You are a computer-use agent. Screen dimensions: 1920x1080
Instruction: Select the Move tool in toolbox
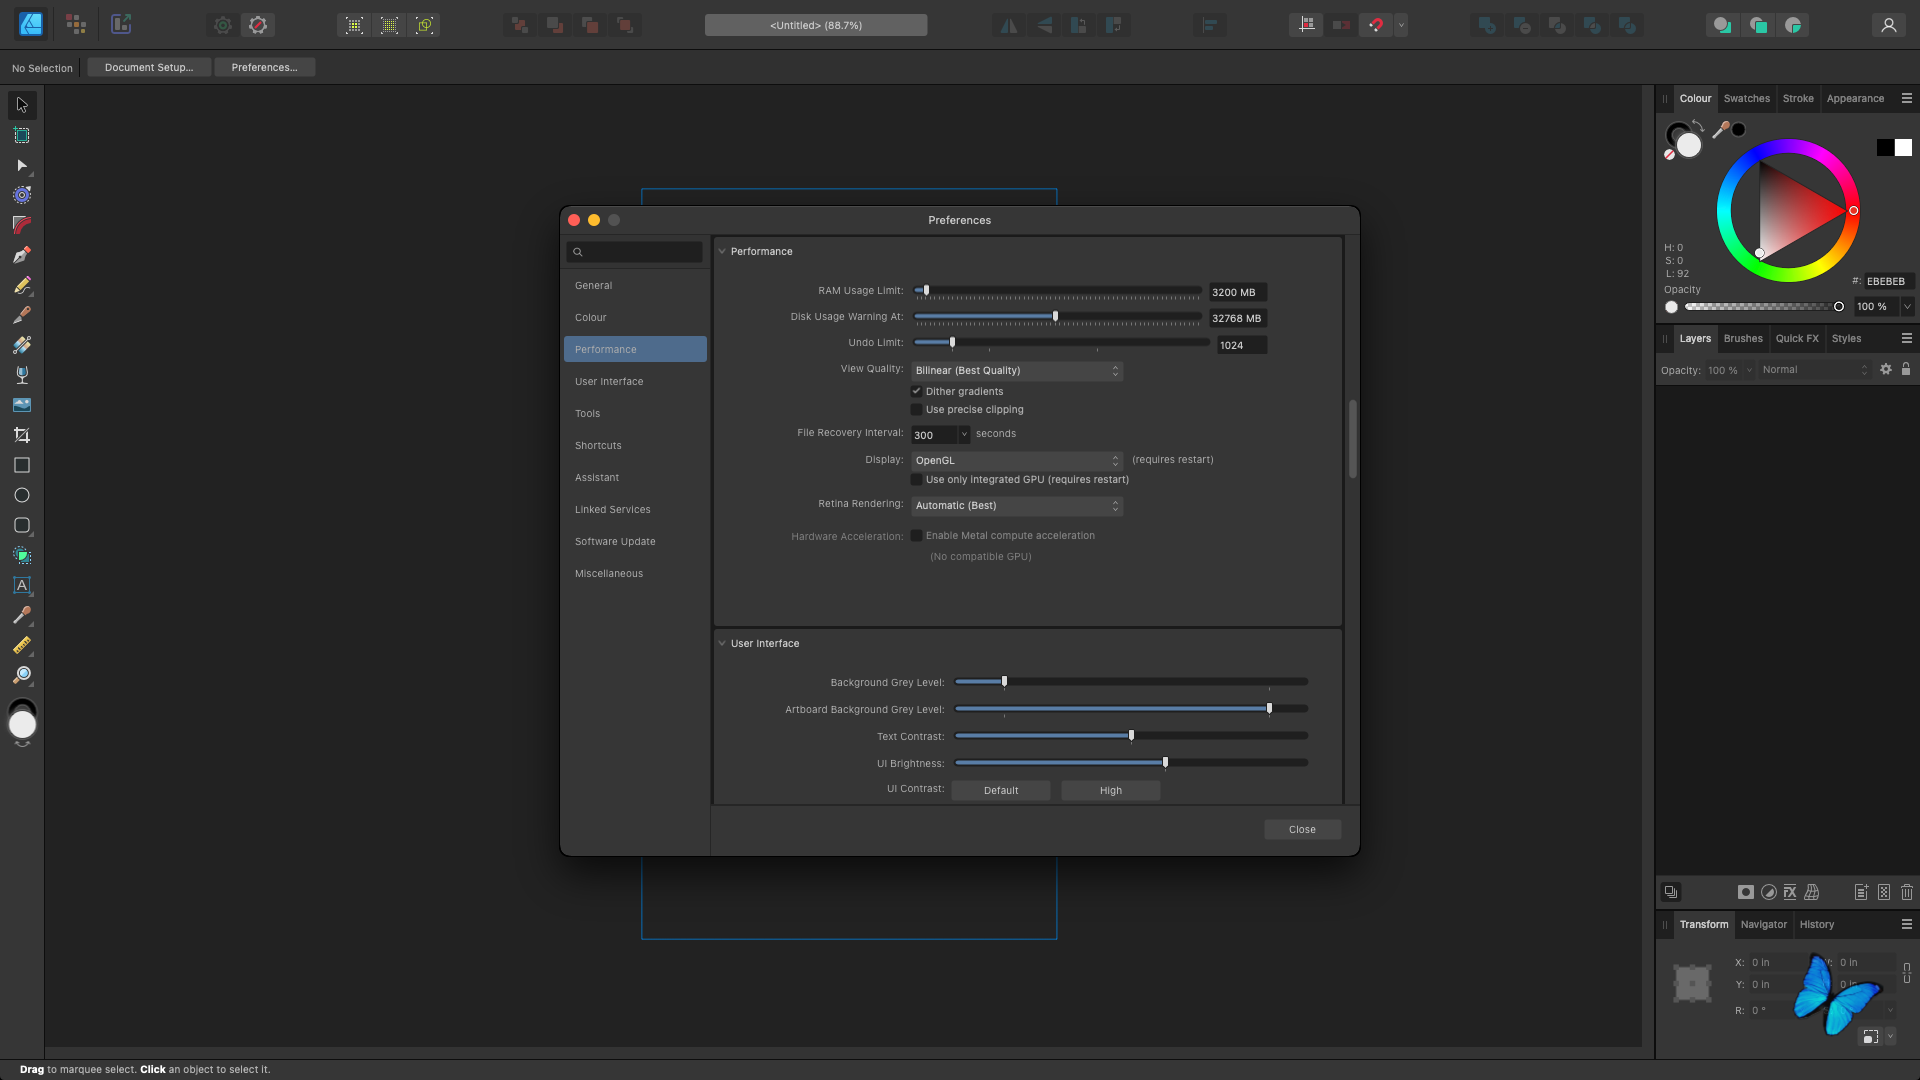point(22,105)
